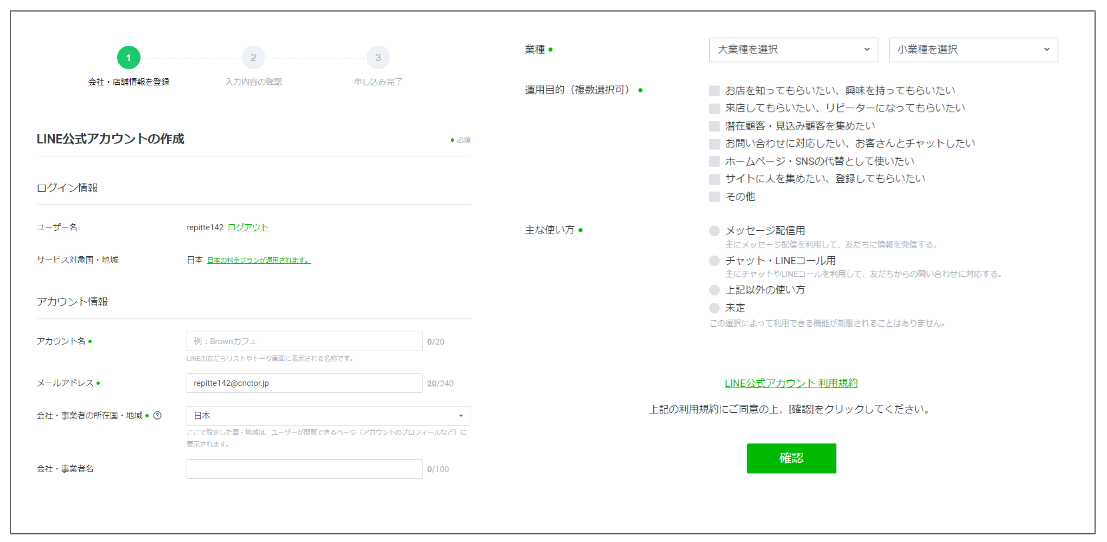Screen dimensions: 1107x542
Task: Expand the 日本 country dropdown
Action: click(x=328, y=416)
